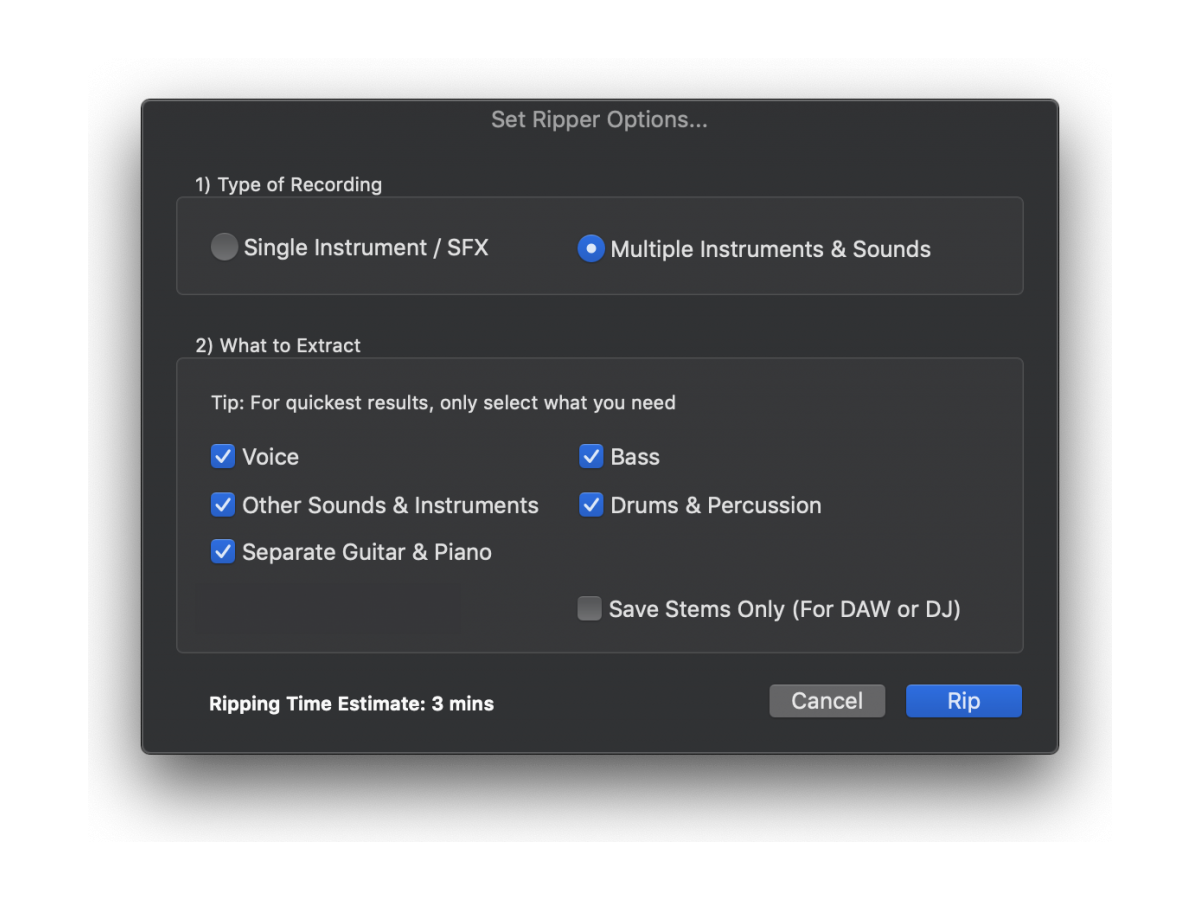Viewport: 1200px width, 900px height.
Task: Disable the Other Sounds & Instruments checkbox
Action: (x=222, y=505)
